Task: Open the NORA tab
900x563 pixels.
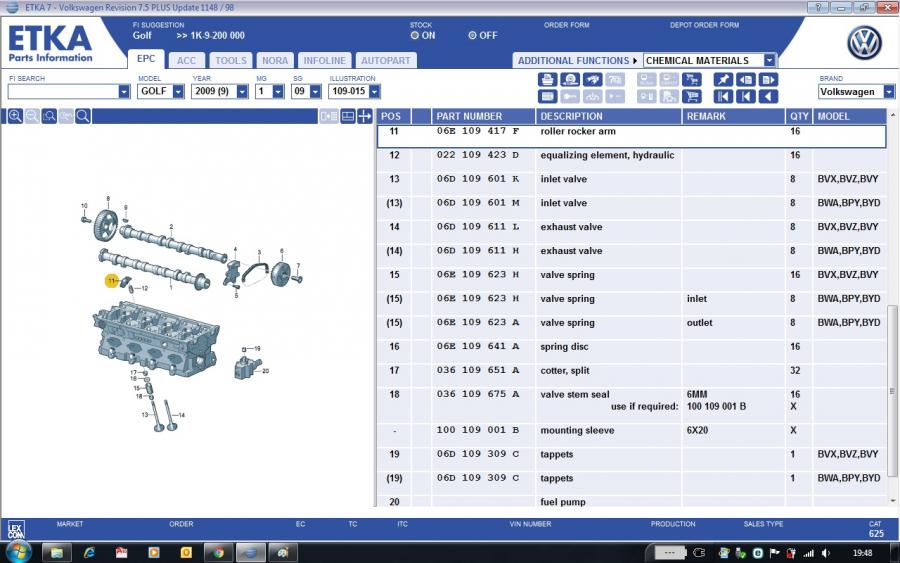Action: click(x=275, y=60)
